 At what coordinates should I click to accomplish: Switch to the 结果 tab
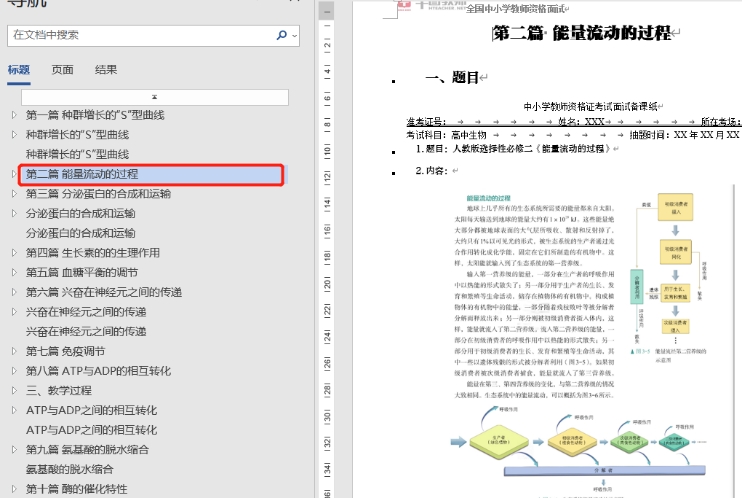coord(105,70)
